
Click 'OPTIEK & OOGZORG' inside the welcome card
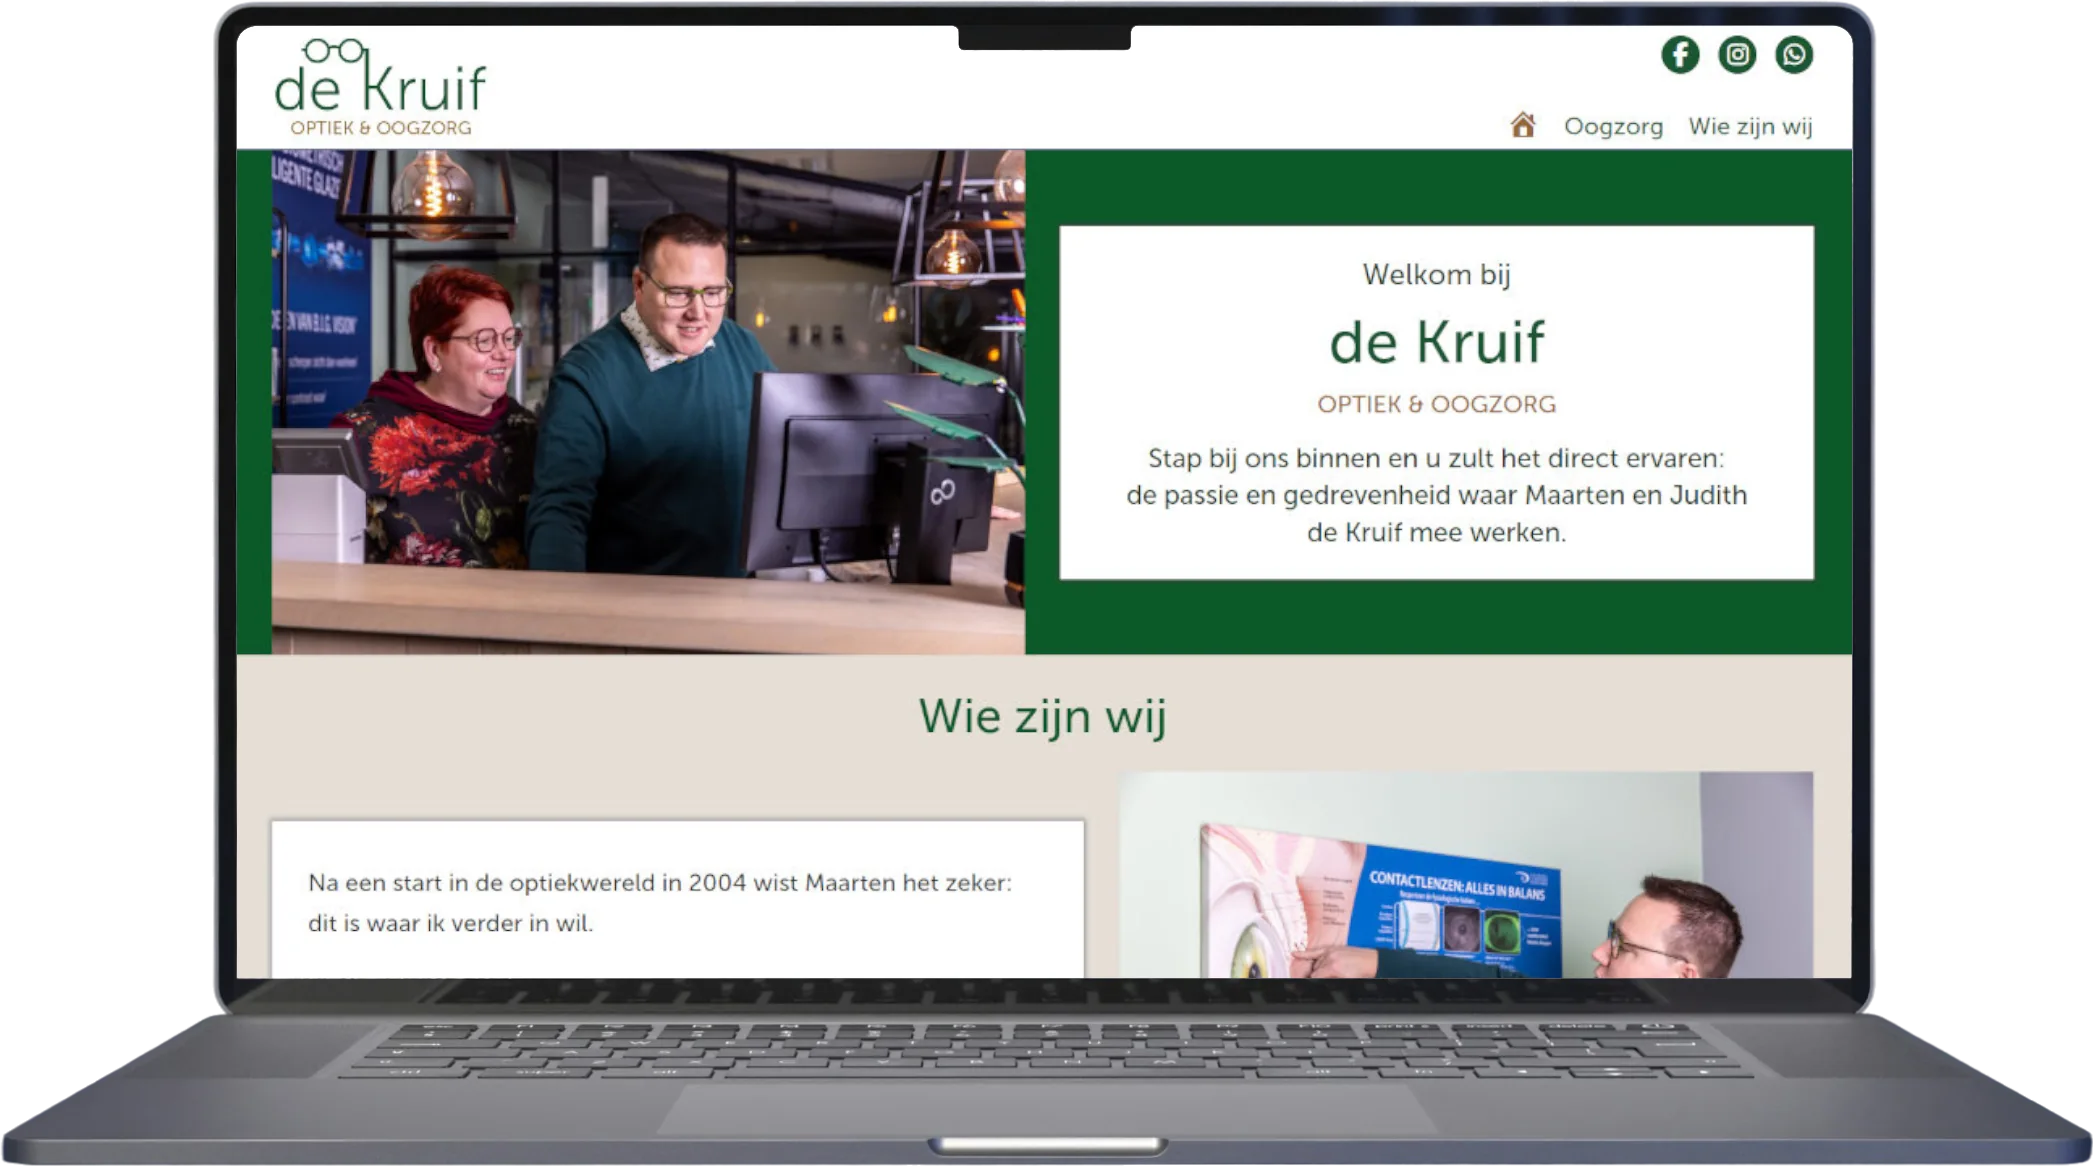pos(1436,404)
